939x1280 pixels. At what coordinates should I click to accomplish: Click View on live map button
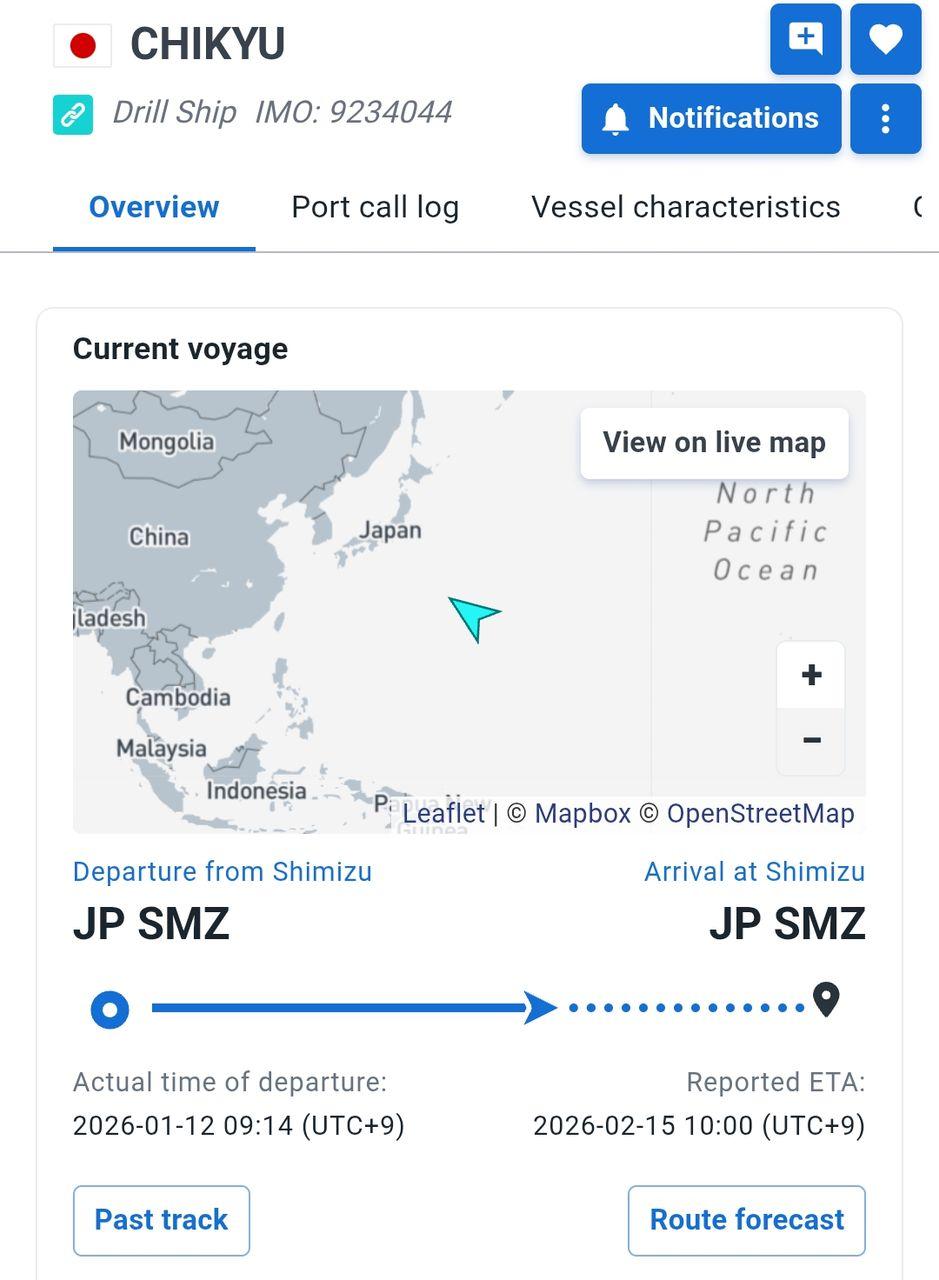pos(714,442)
